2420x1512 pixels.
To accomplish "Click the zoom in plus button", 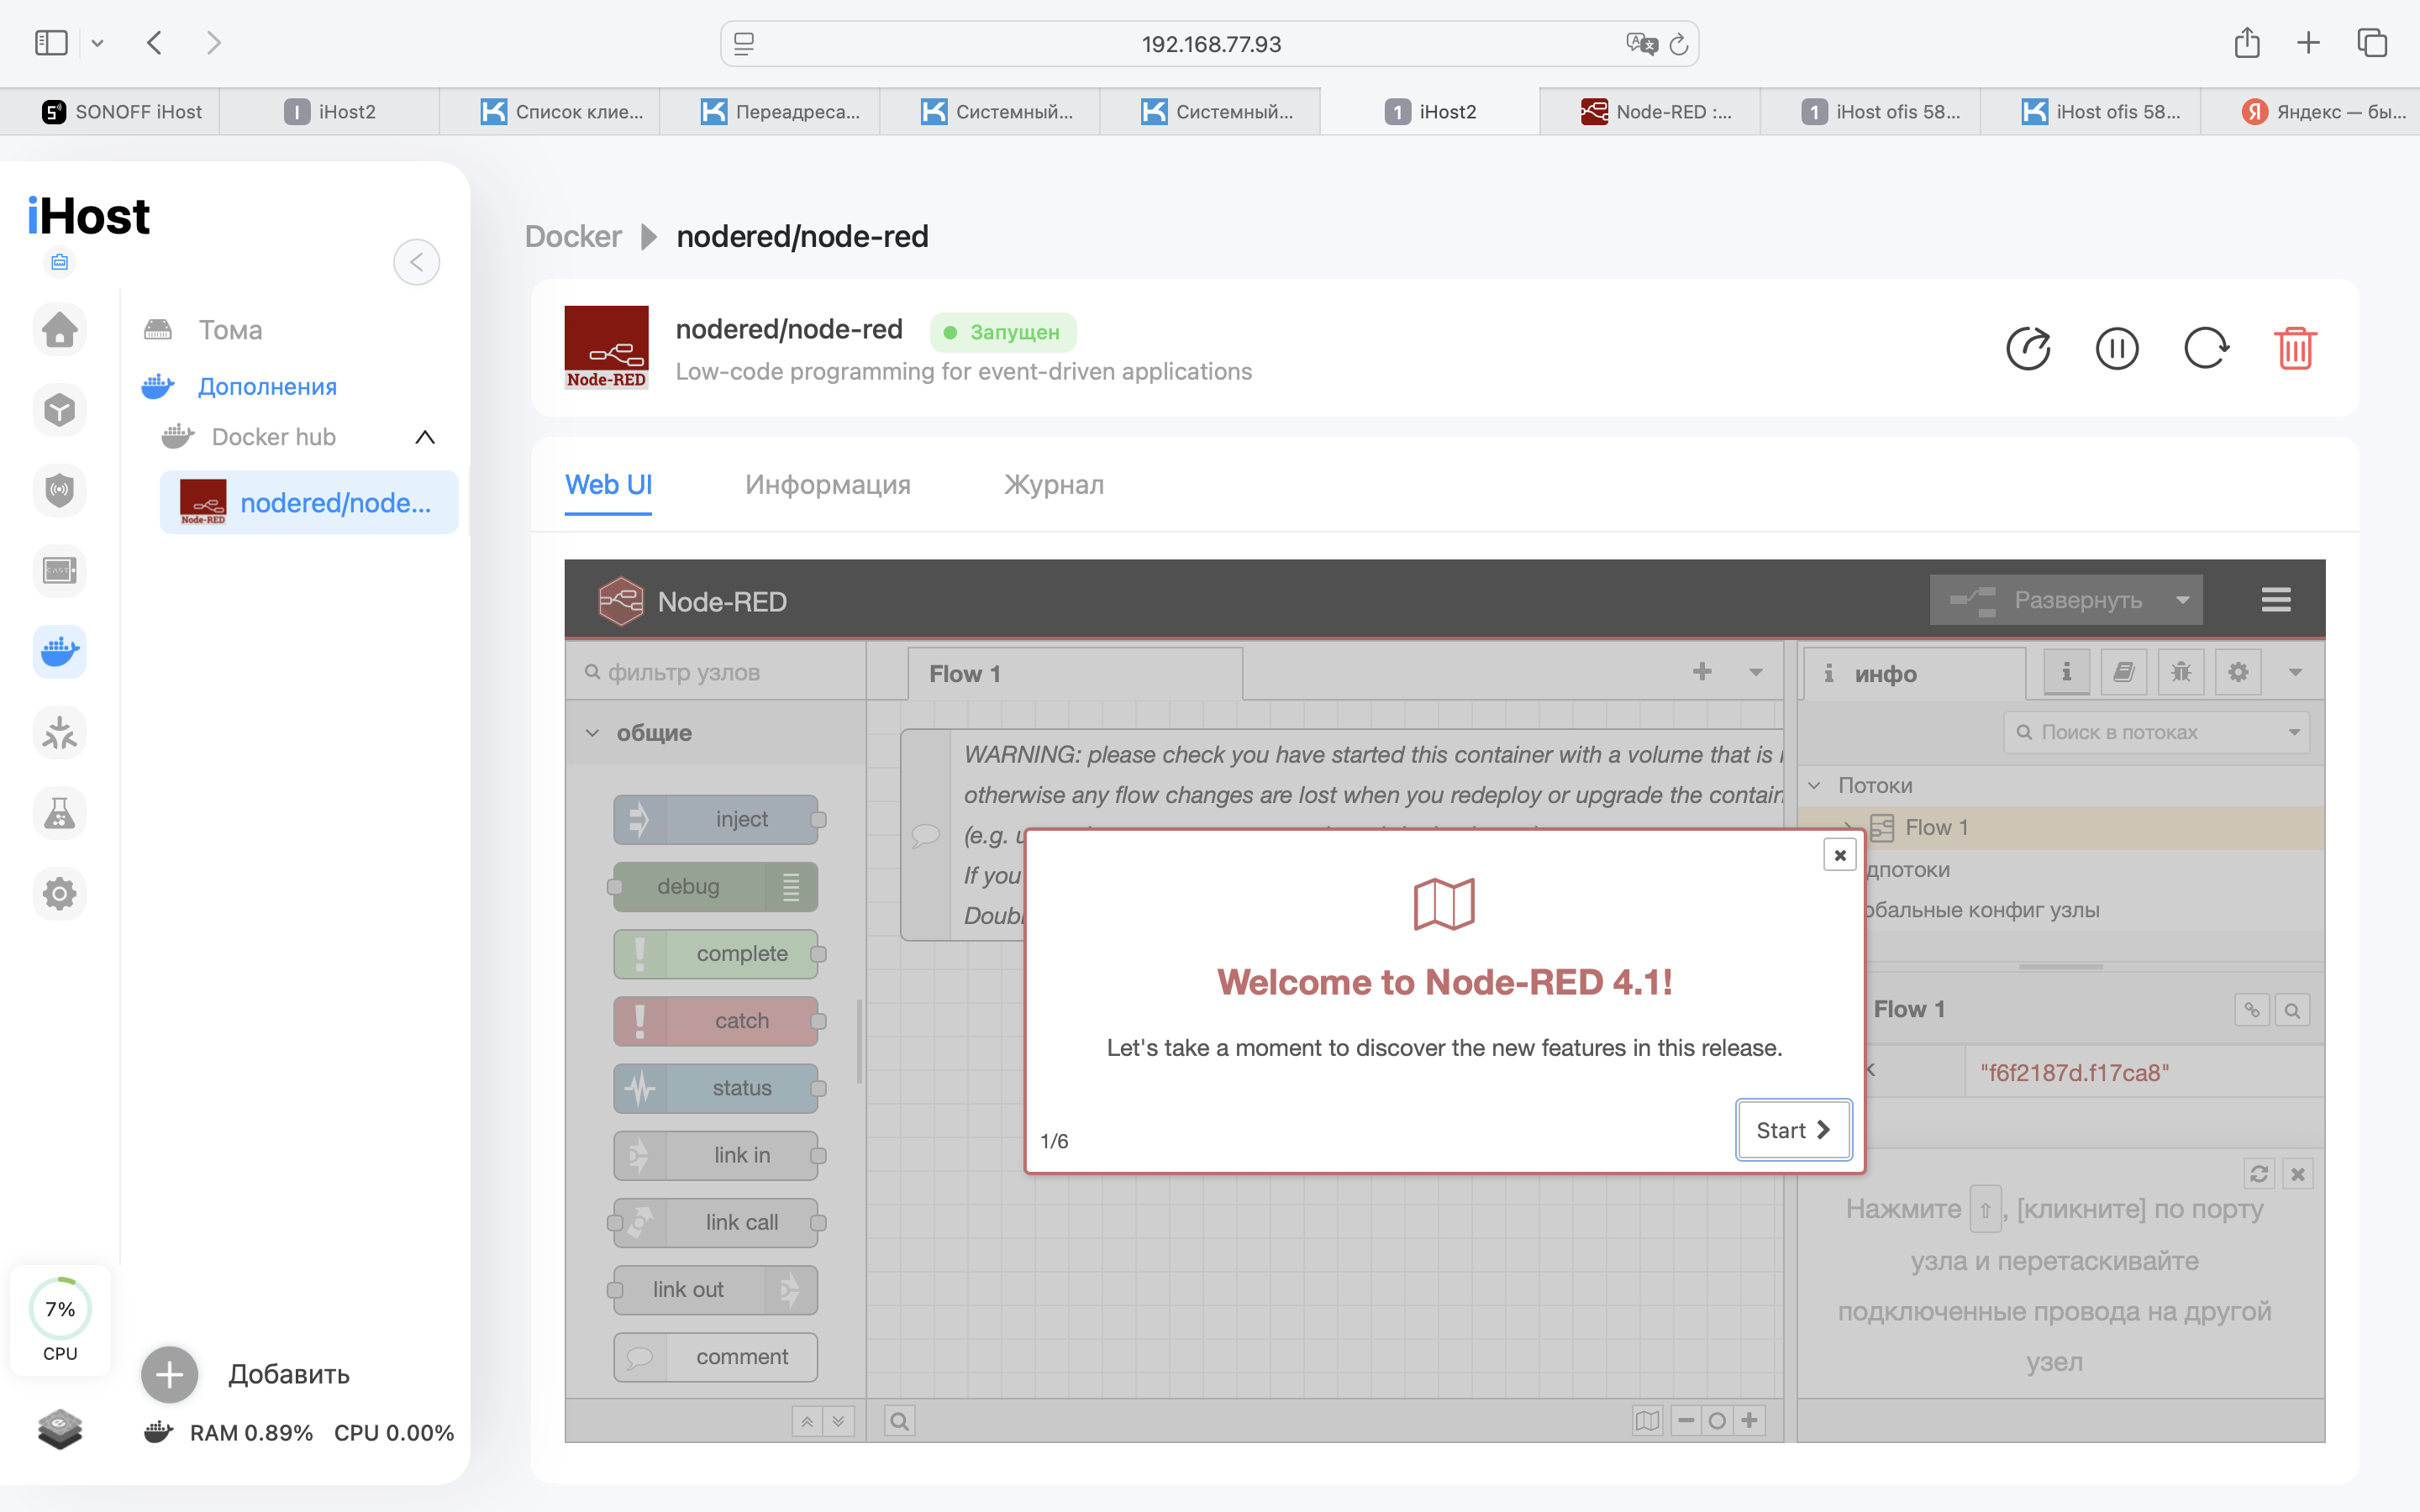I will click(1749, 1420).
